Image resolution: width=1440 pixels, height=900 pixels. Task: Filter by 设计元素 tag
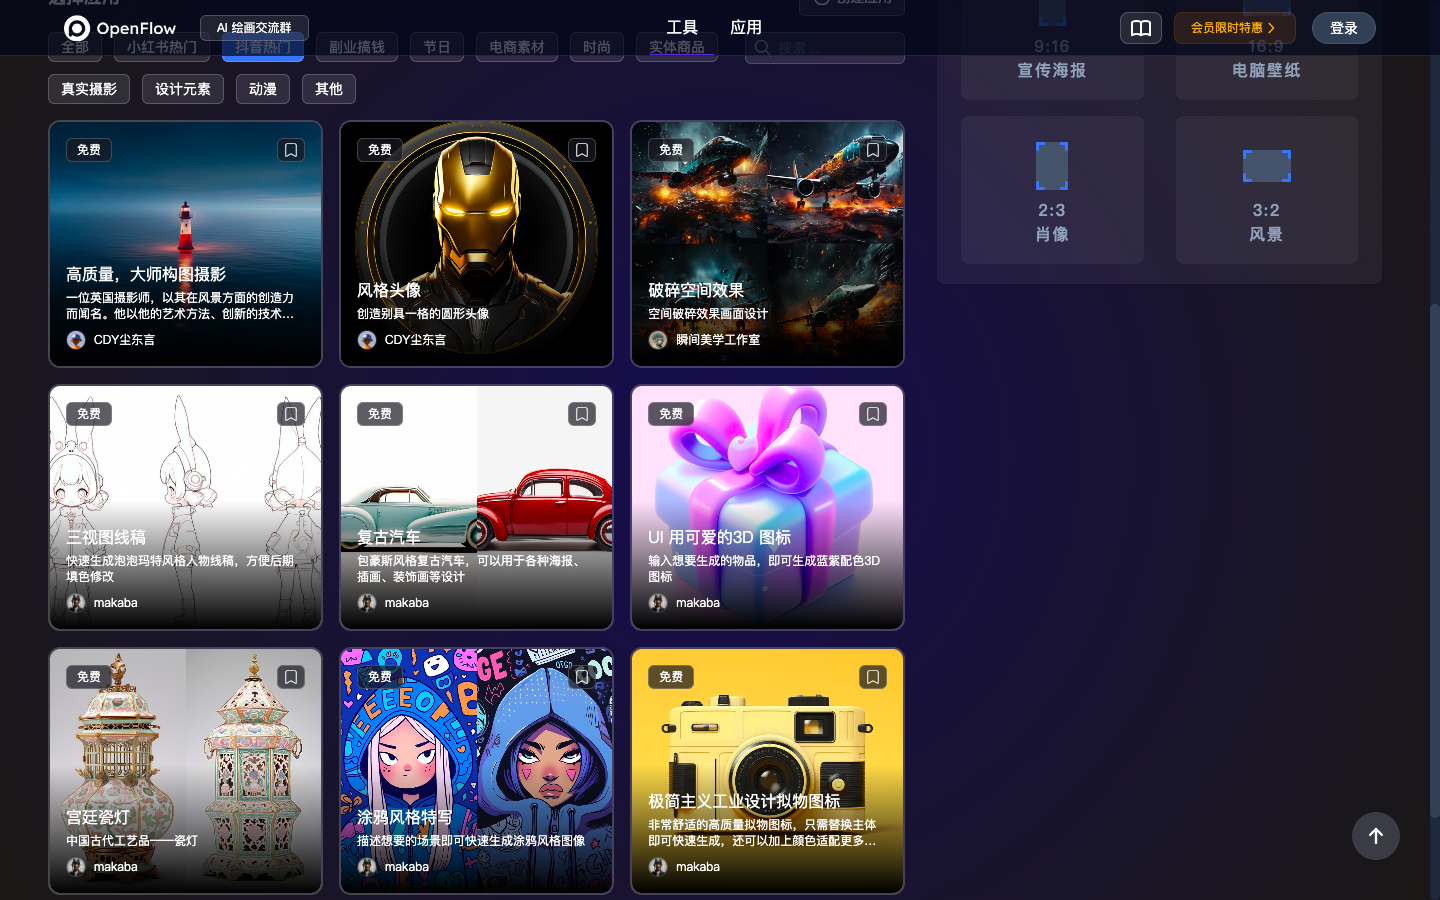coord(183,89)
